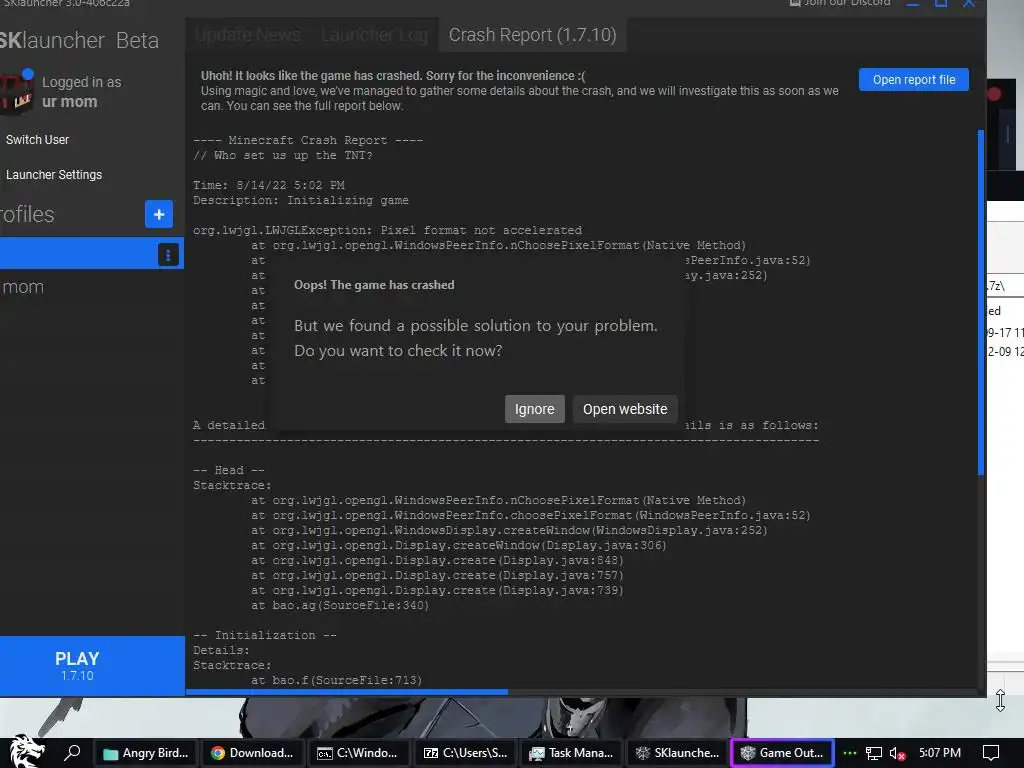Click the 'at bao.ag(SourceFile:340)' line

[340, 605]
